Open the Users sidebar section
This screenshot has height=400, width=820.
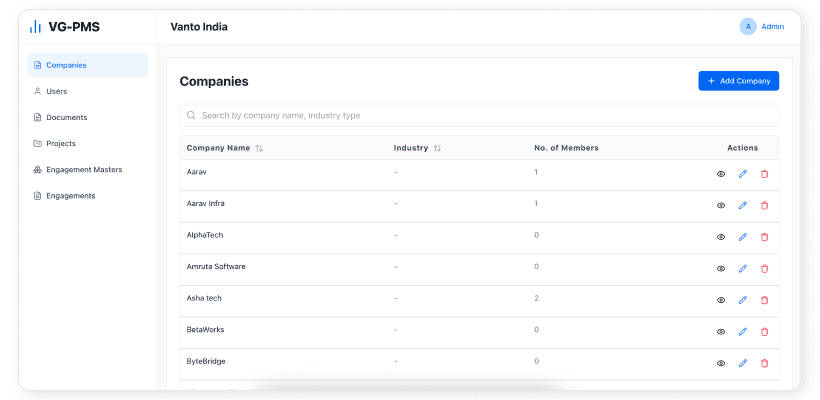pyautogui.click(x=57, y=91)
